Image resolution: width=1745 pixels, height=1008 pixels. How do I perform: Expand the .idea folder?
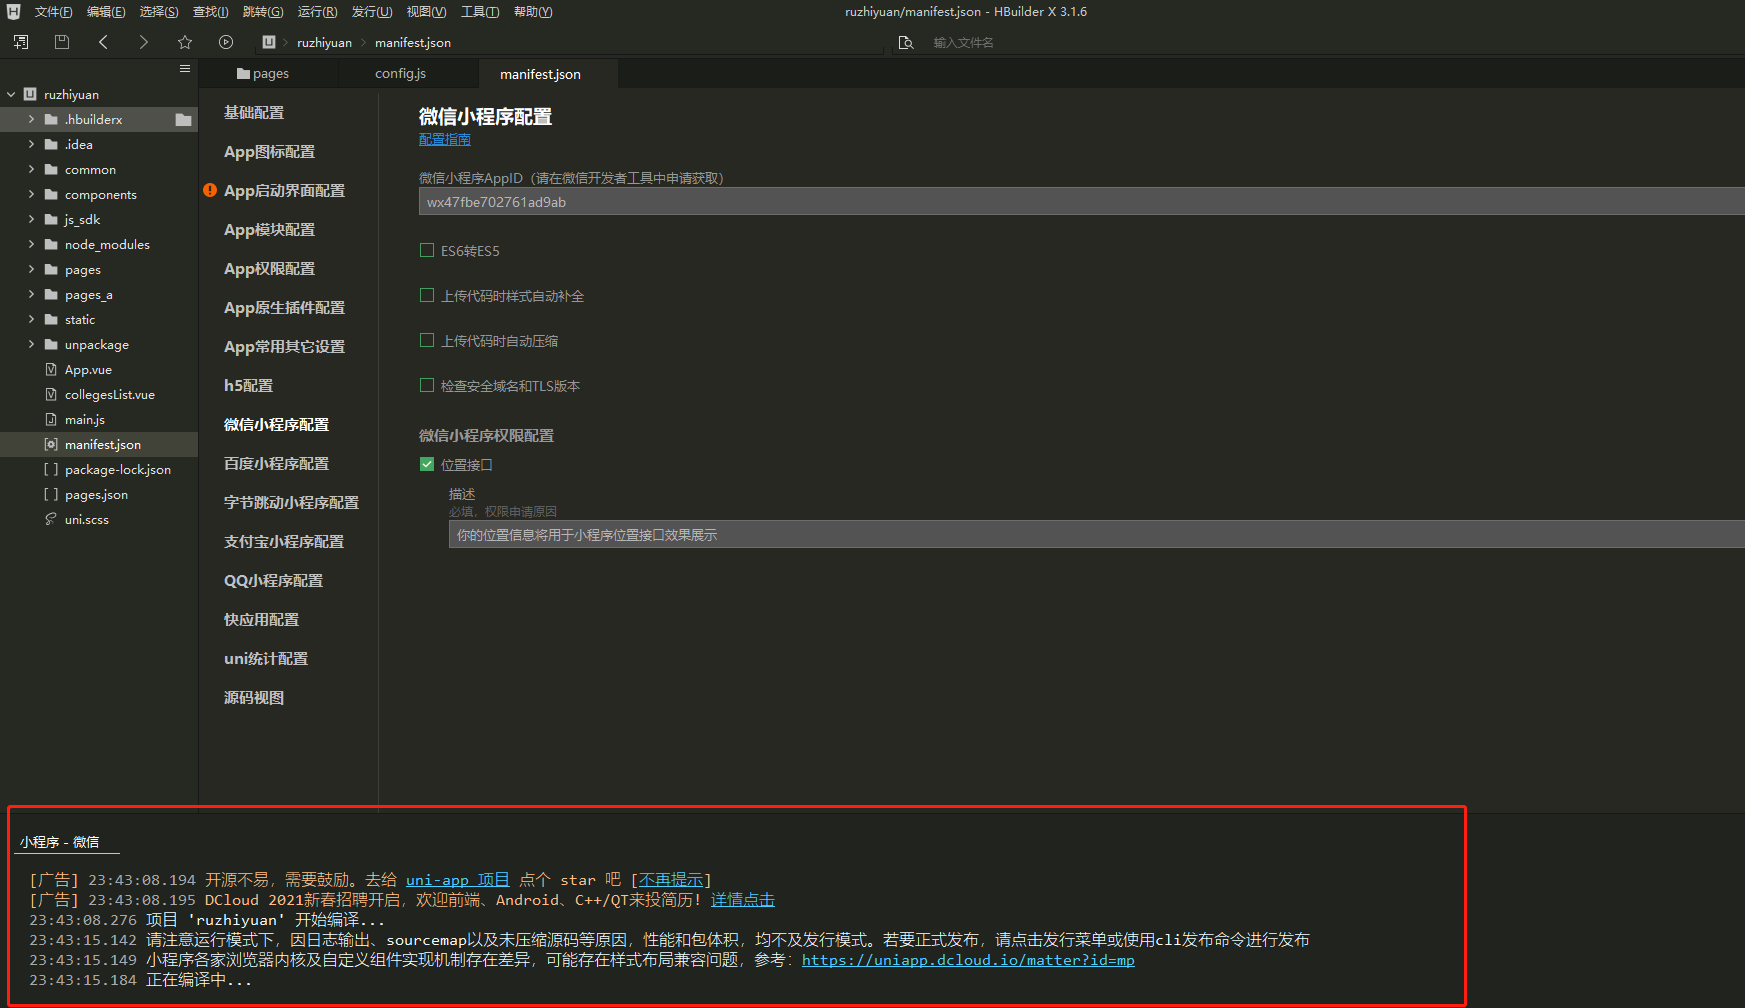(31, 144)
